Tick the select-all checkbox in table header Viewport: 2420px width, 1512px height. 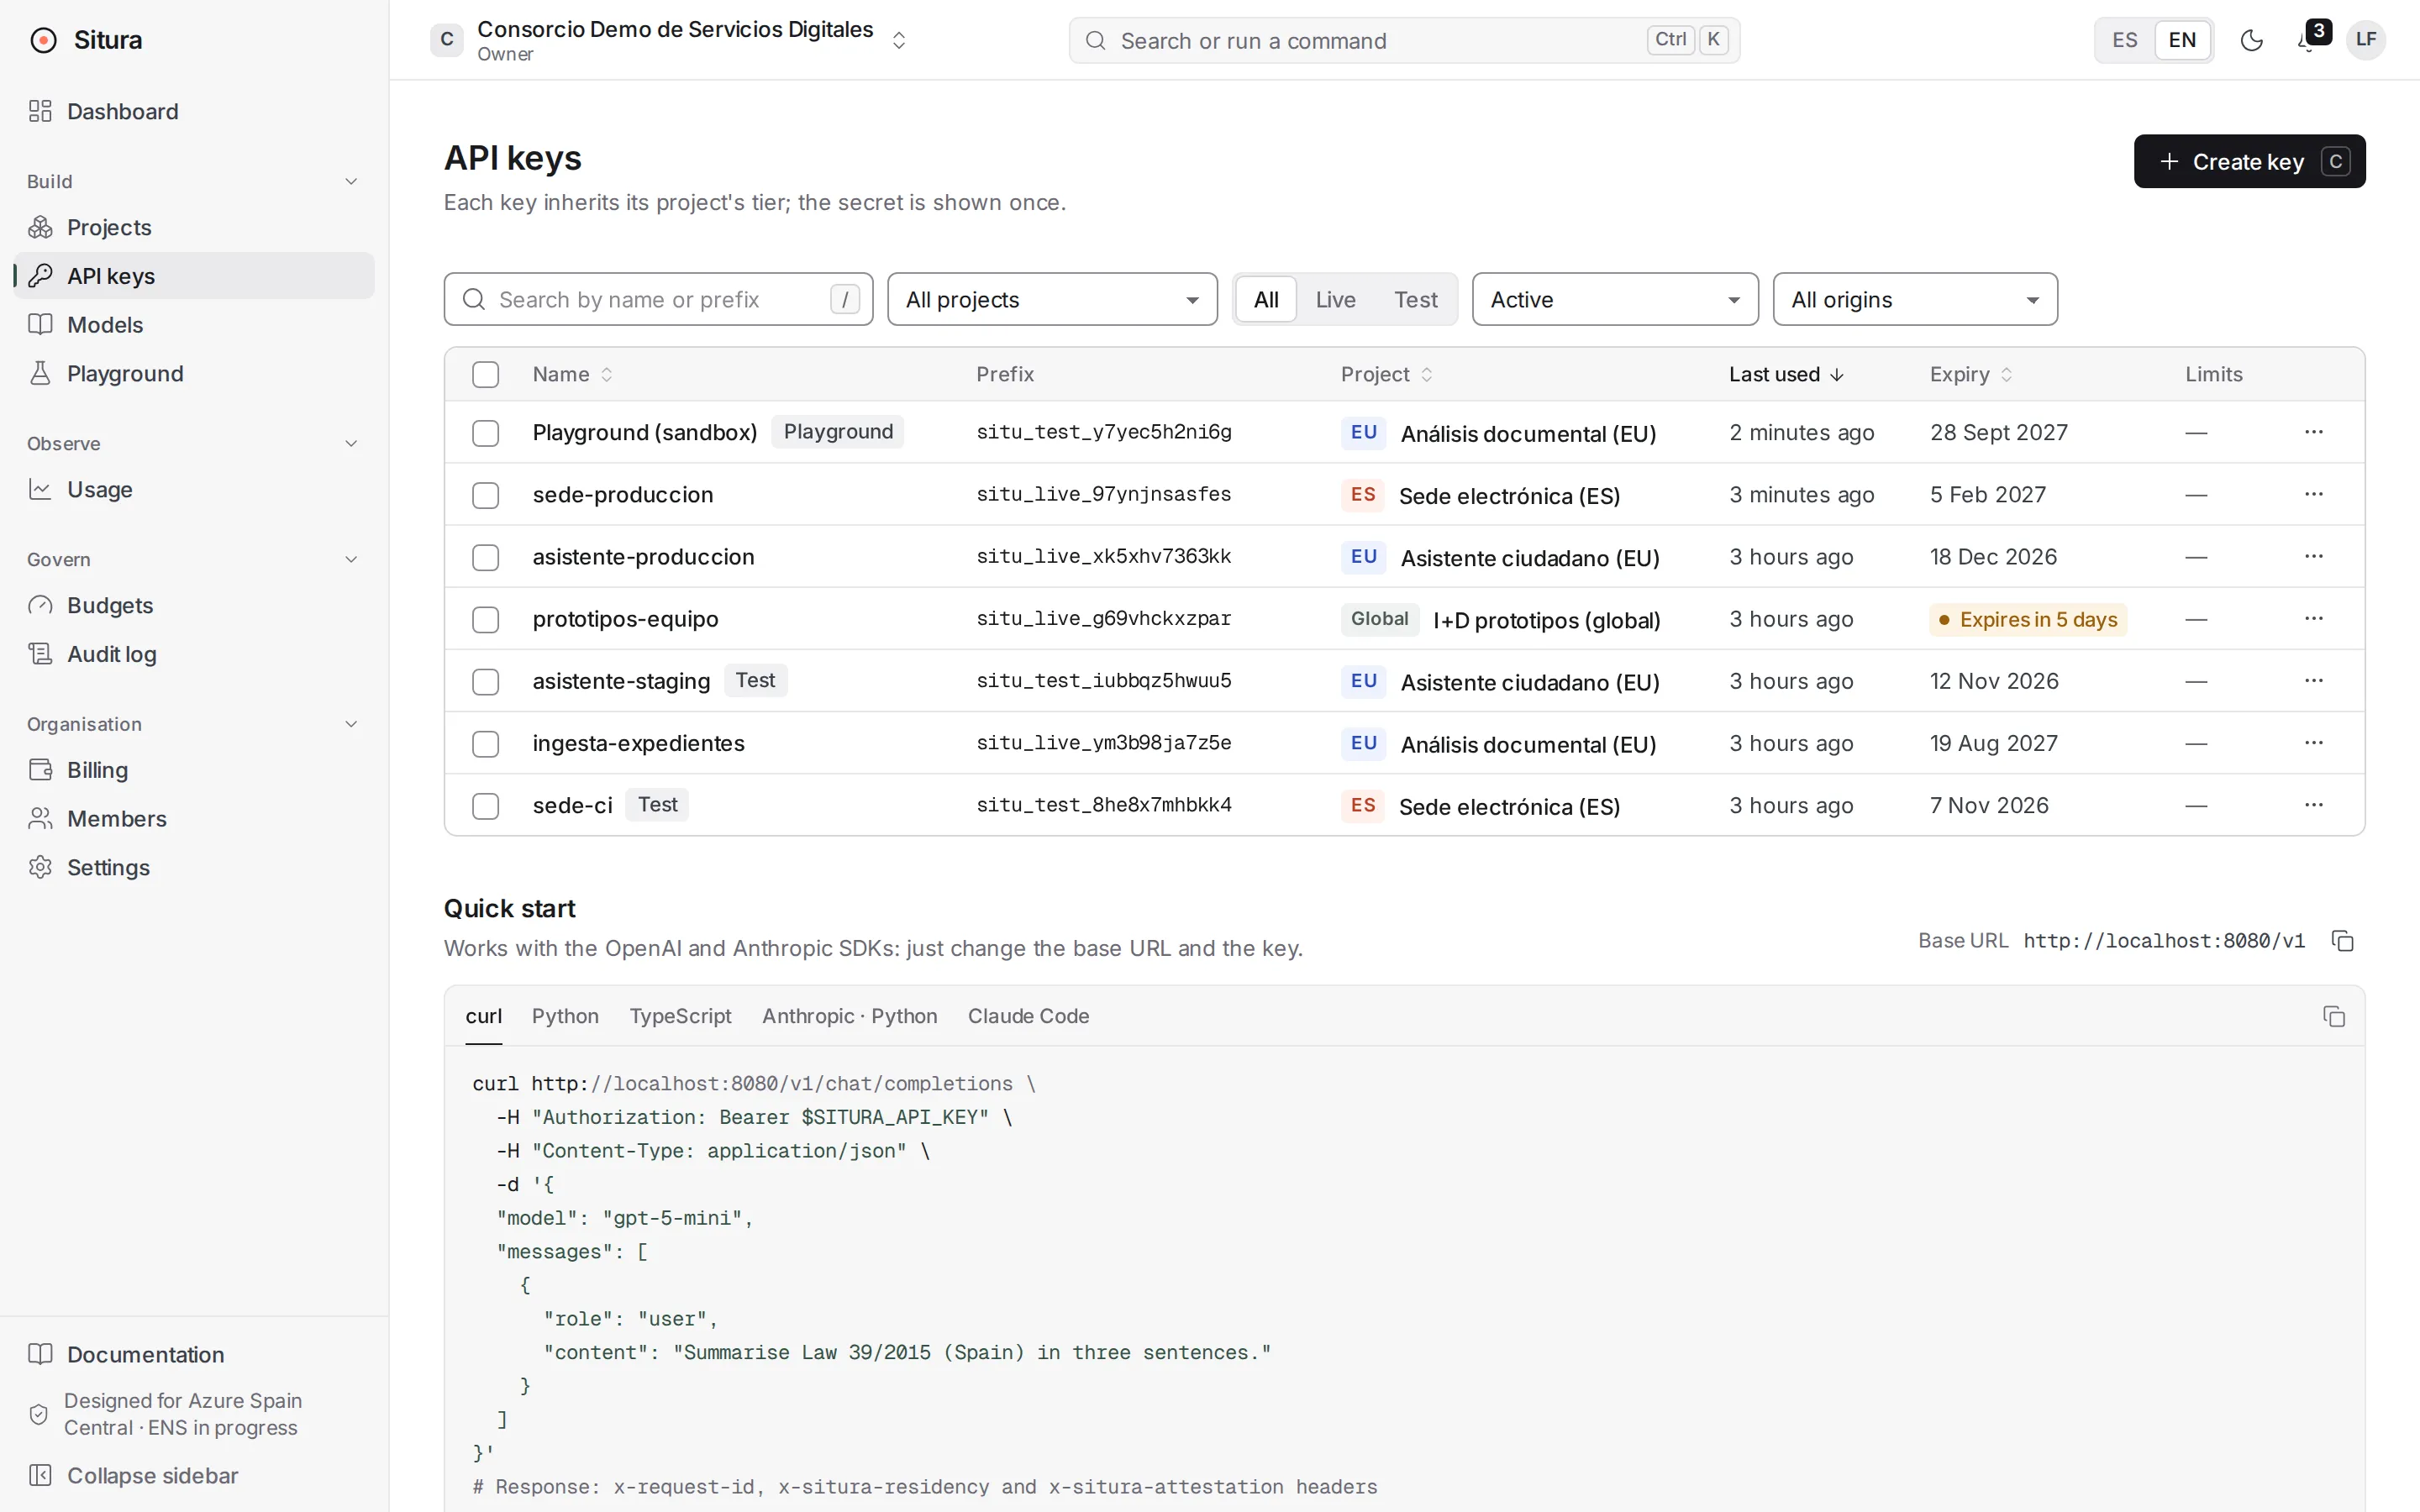(x=485, y=374)
